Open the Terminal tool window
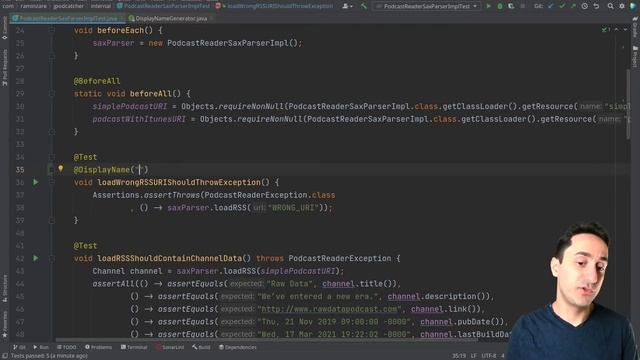This screenshot has width=640, height=360. pos(134,347)
